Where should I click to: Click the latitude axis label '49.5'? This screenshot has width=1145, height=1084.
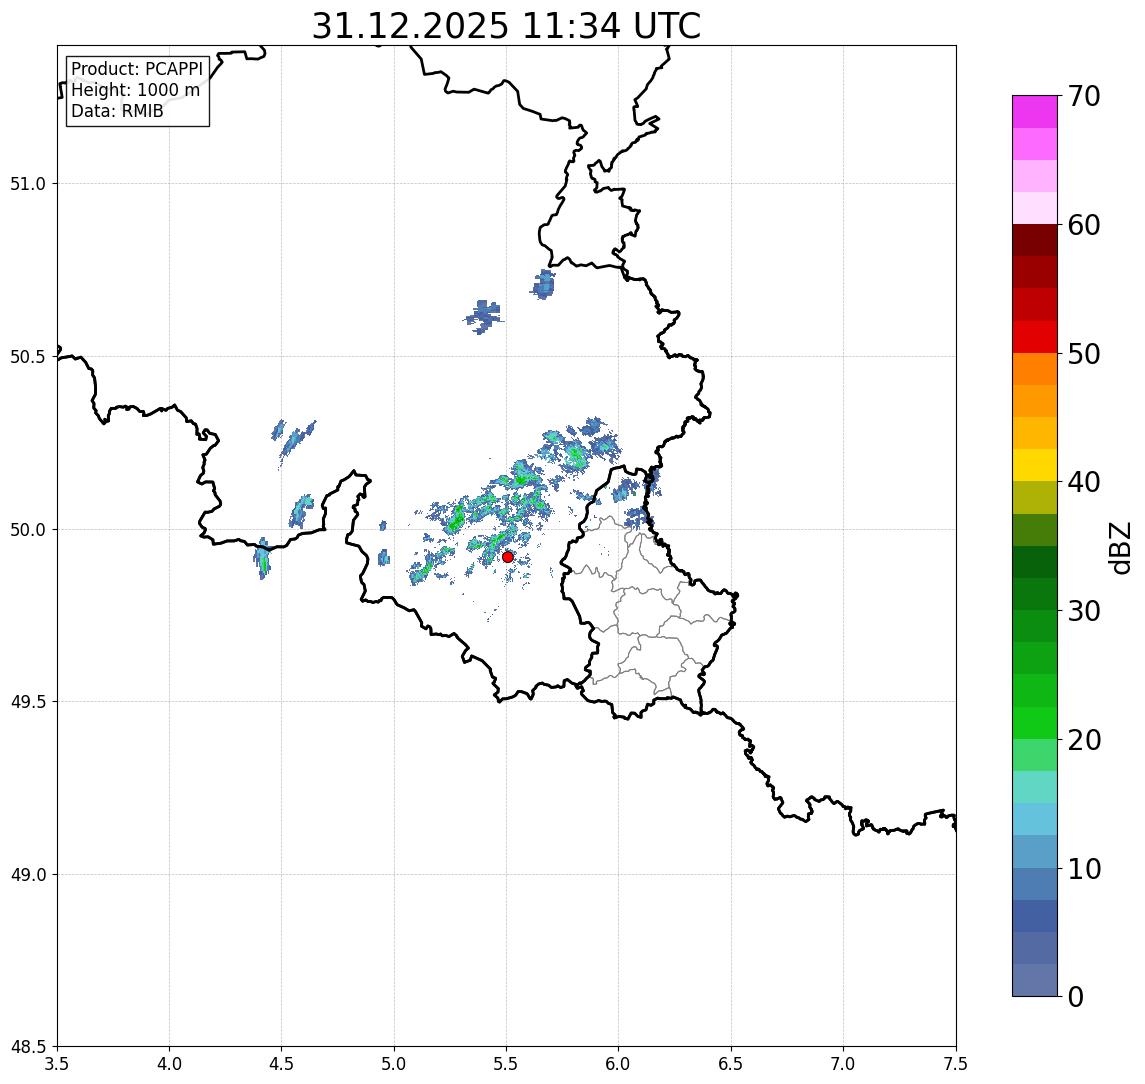(28, 702)
